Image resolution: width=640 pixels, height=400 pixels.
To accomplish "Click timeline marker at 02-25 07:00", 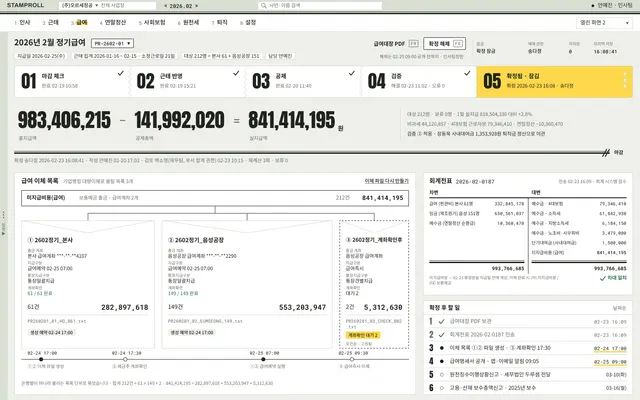I will 263,359.
